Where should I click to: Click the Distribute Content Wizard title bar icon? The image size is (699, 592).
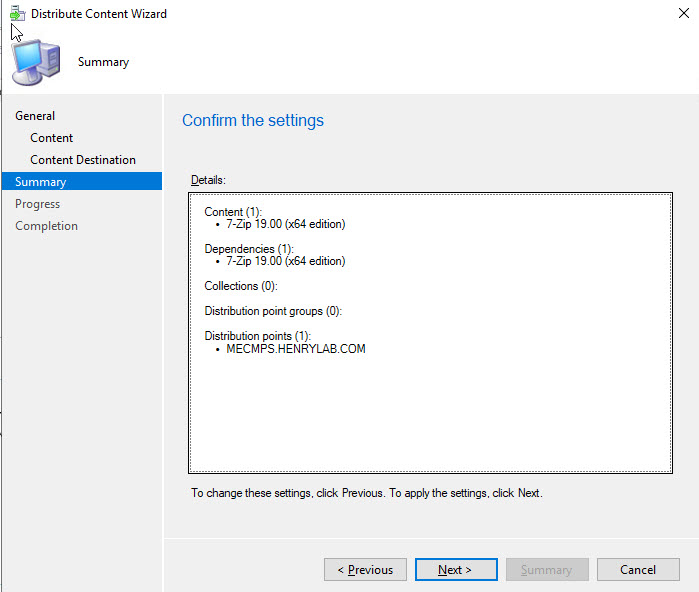[x=16, y=14]
